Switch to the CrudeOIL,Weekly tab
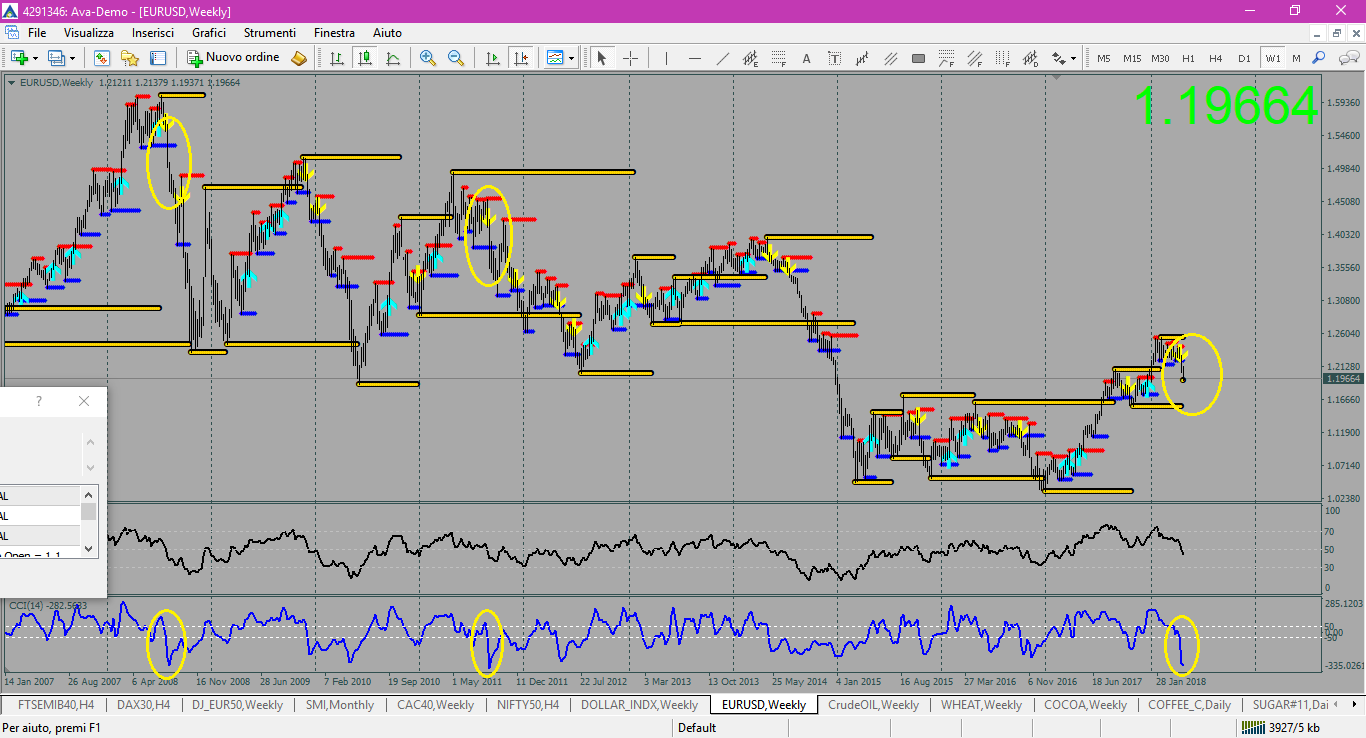The width and height of the screenshot is (1366, 738). (874, 705)
